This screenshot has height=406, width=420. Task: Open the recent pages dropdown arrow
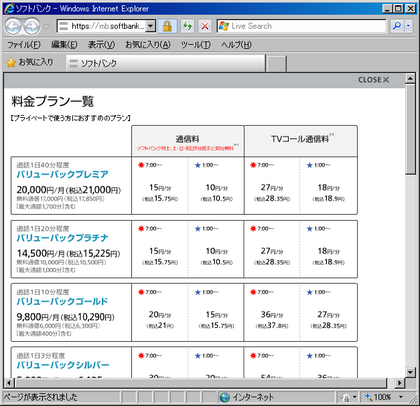click(x=46, y=26)
